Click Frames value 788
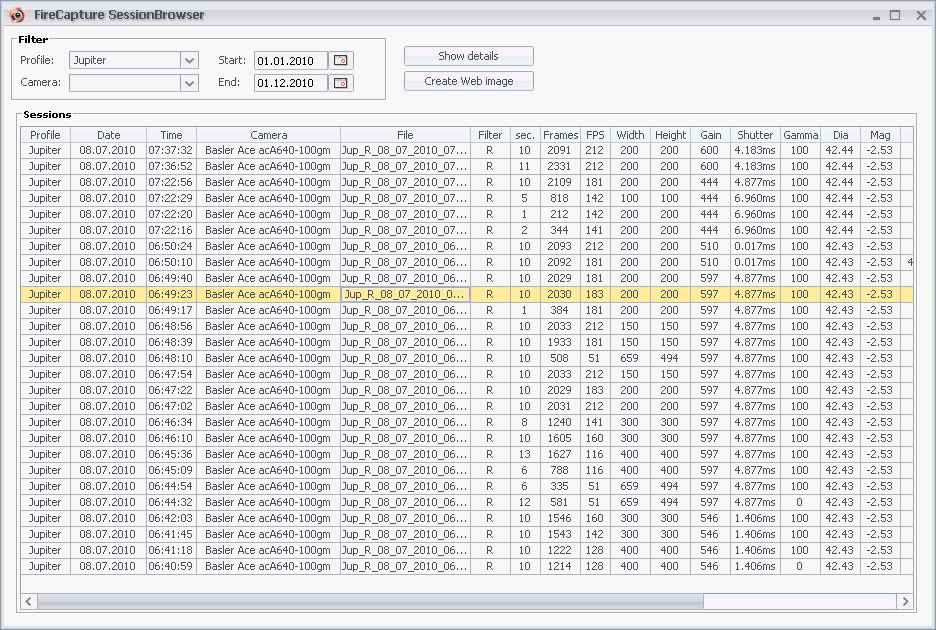Image resolution: width=936 pixels, height=630 pixels. (559, 471)
